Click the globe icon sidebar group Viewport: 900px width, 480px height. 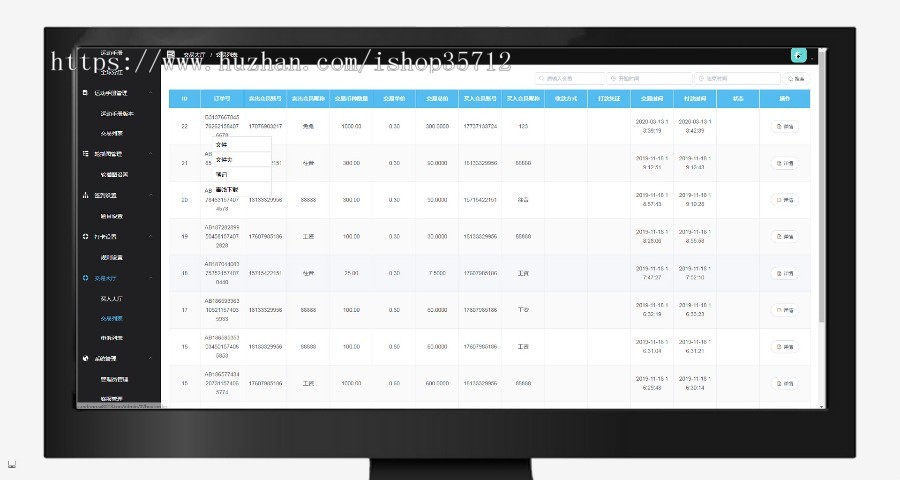click(x=86, y=358)
